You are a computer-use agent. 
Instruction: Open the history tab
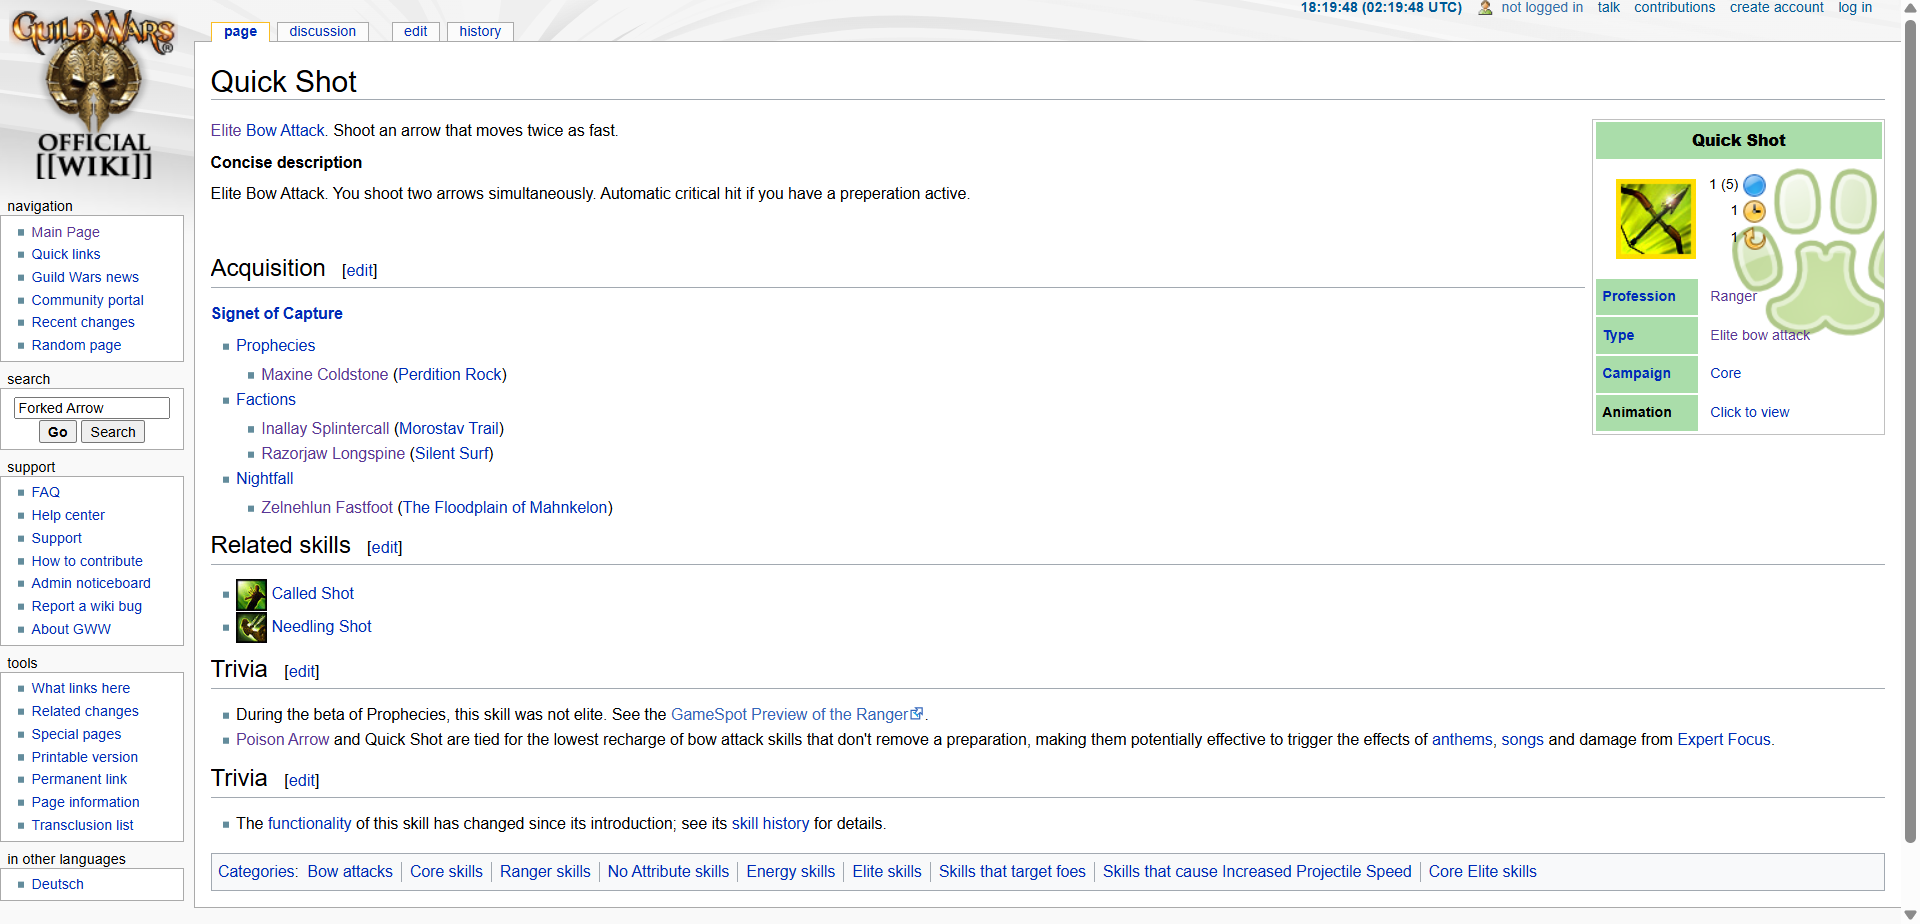(x=480, y=31)
